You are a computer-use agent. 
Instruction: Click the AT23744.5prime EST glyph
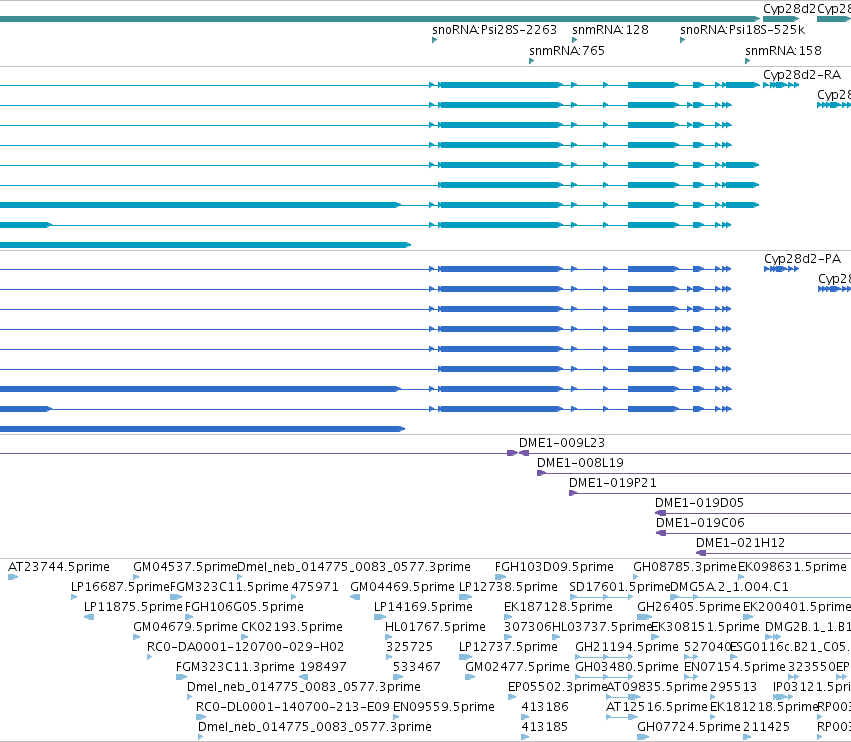13,577
